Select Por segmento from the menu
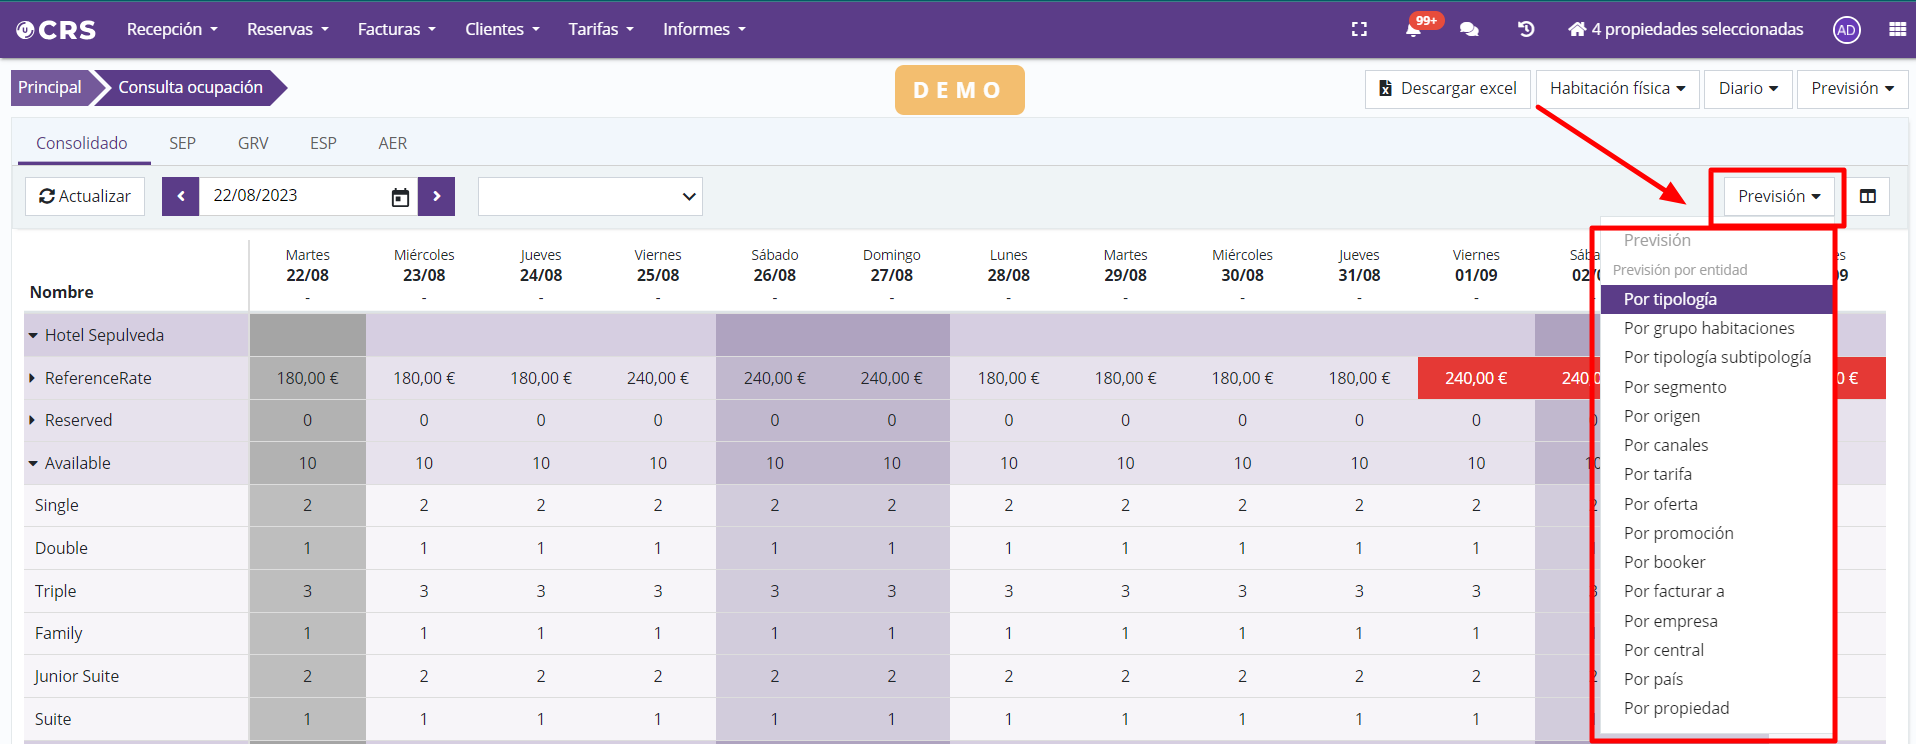This screenshot has height=744, width=1916. (1674, 387)
